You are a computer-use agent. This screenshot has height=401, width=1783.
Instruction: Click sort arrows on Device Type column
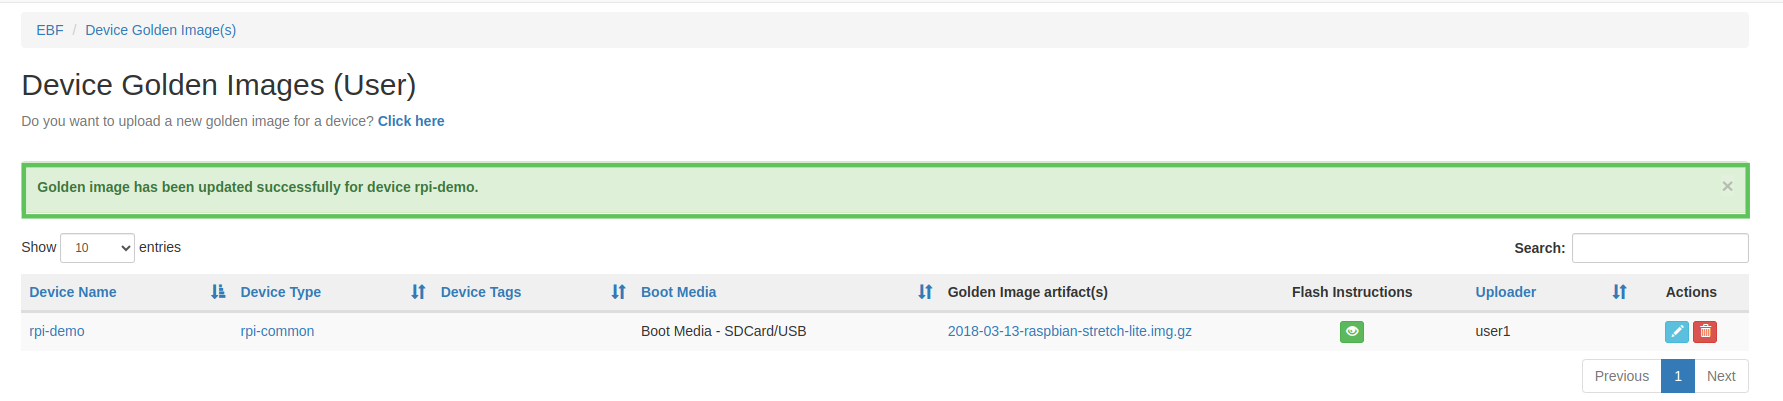point(418,292)
